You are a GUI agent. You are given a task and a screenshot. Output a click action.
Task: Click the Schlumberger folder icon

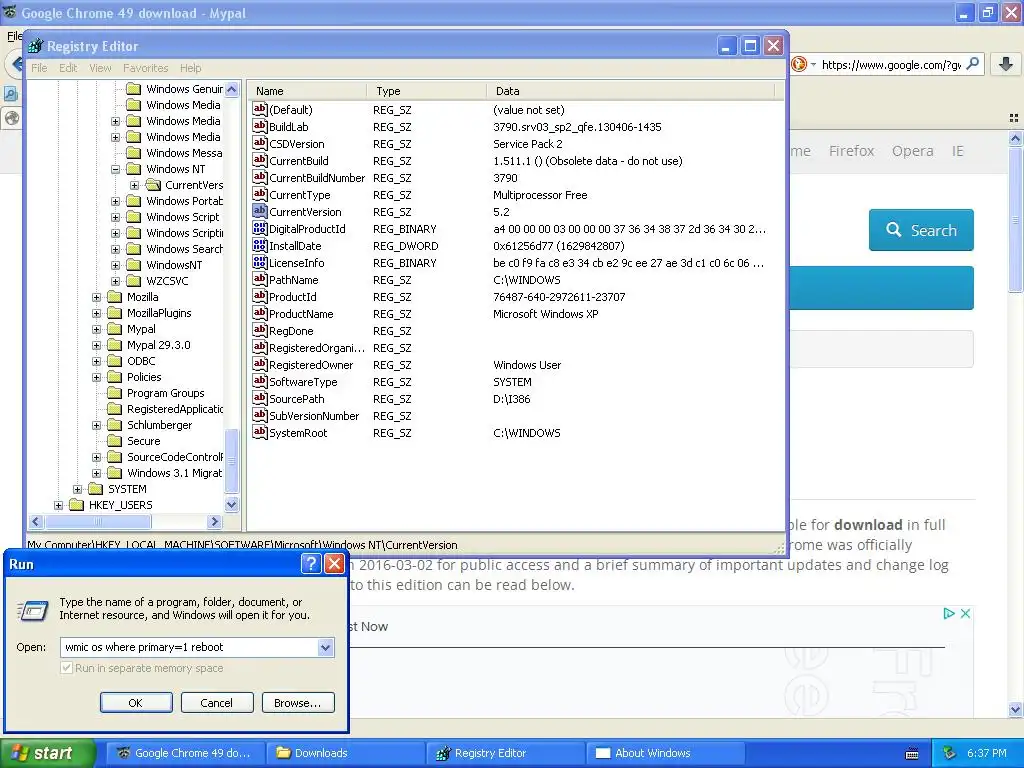(x=115, y=424)
